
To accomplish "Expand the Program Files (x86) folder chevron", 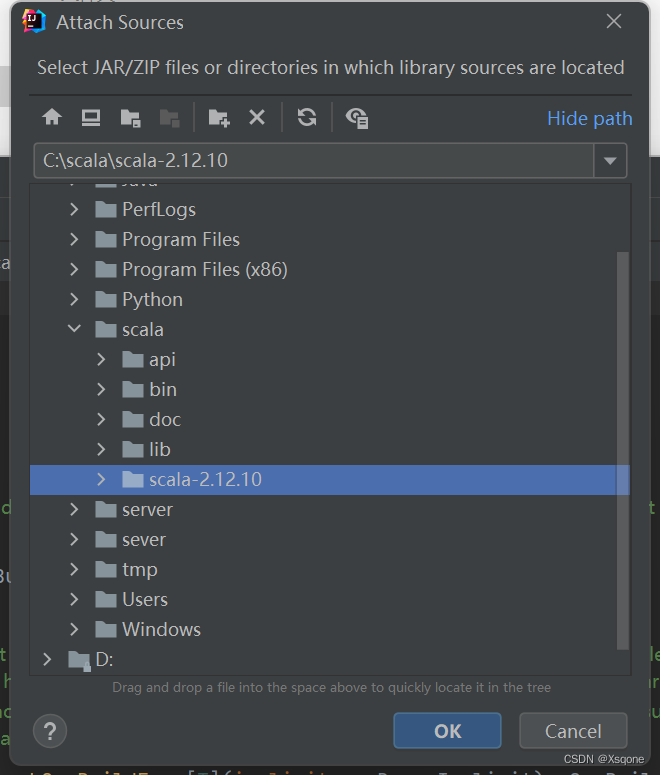I will (74, 269).
